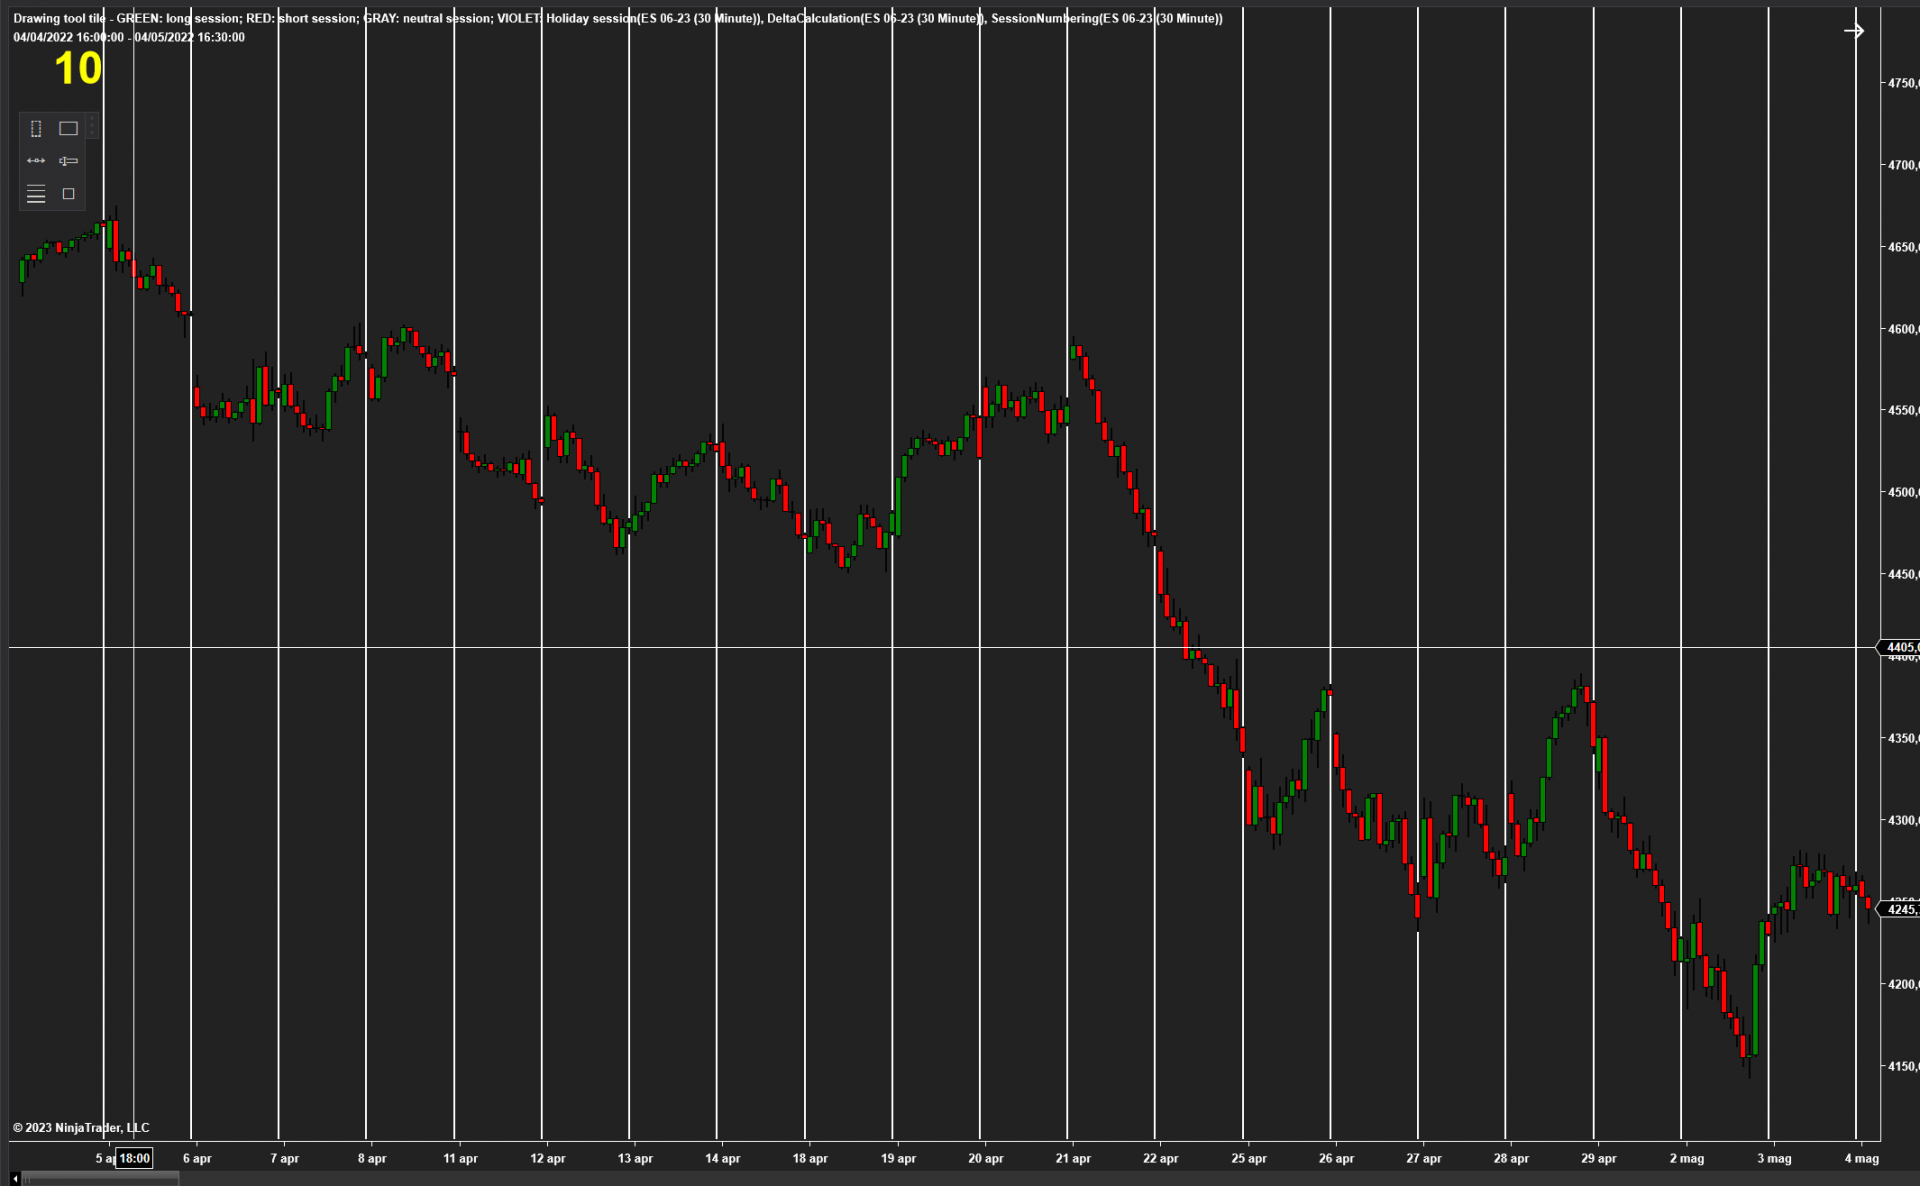Screen dimensions: 1920x1186
Task: Click the slider-shaped tool icon
Action: pos(68,161)
